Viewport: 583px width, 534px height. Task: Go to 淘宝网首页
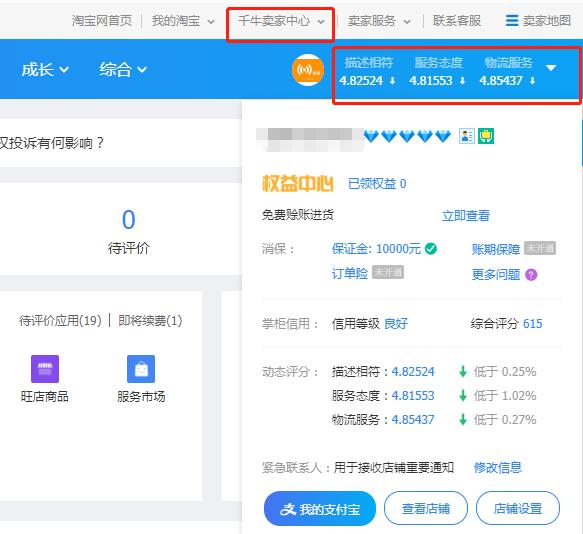102,21
